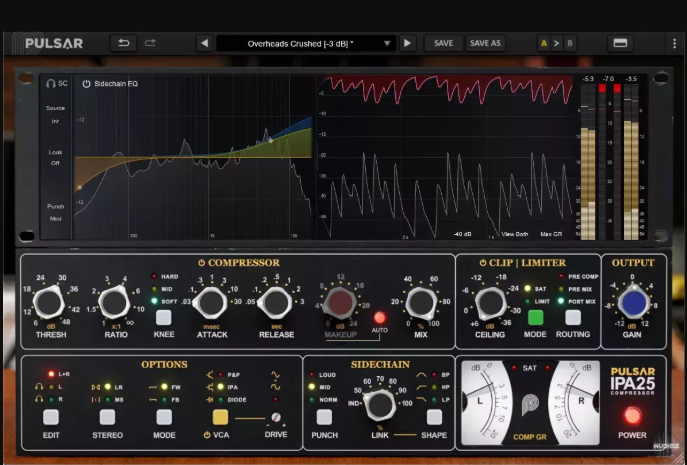Click the HP filter shape icon

(x=421, y=387)
